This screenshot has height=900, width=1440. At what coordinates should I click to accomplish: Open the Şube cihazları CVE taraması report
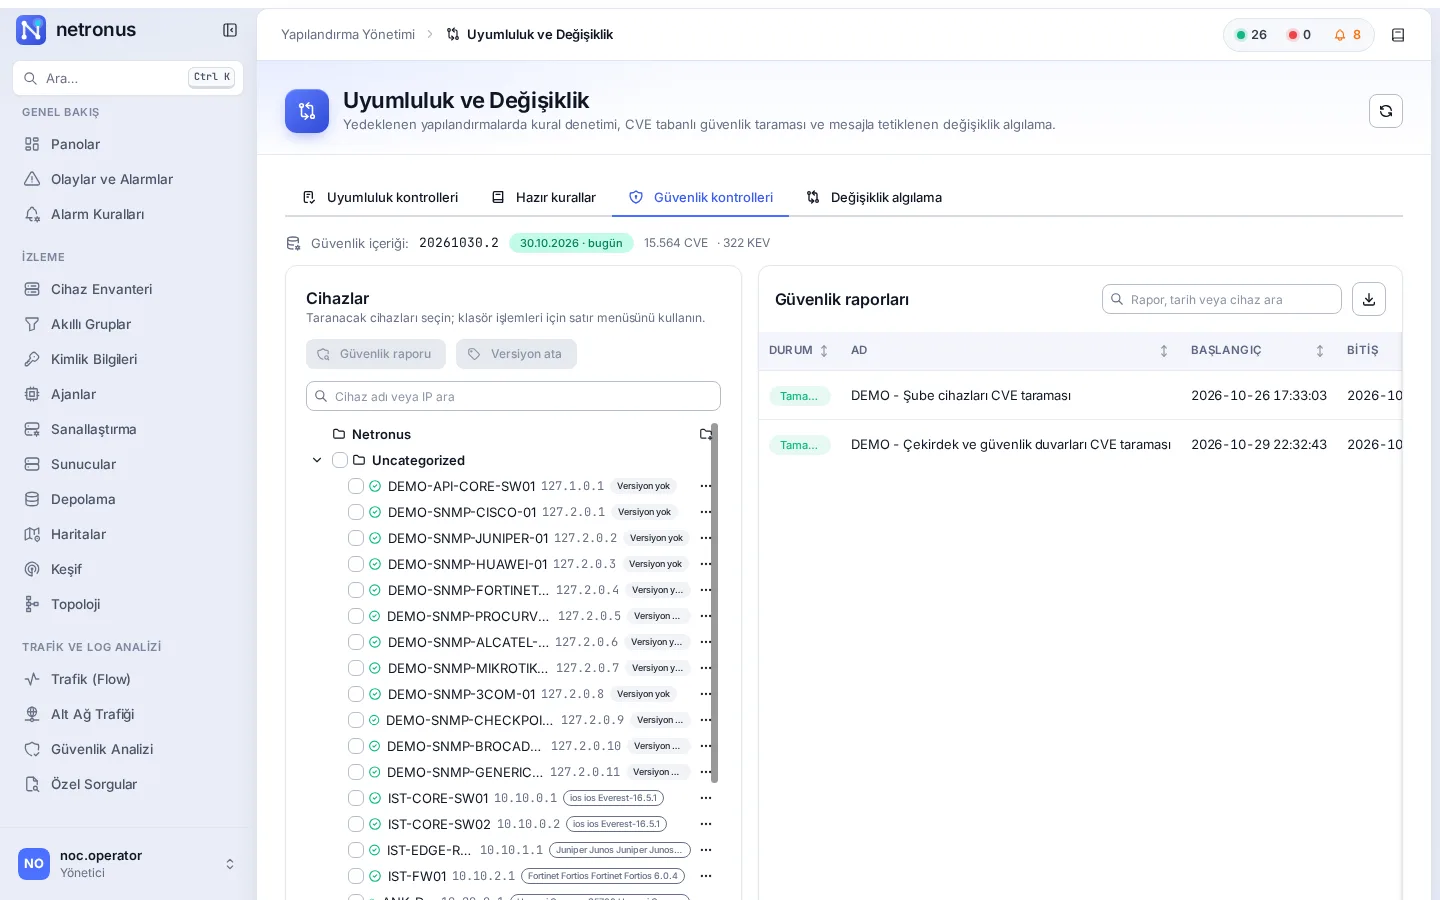(x=960, y=395)
